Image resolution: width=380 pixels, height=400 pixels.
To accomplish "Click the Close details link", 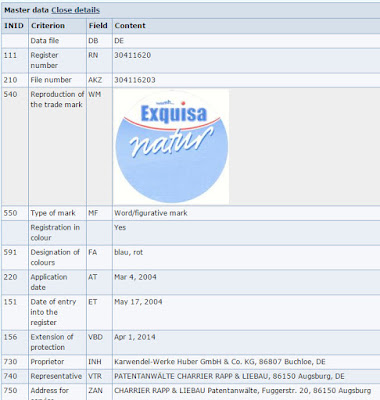I will tap(75, 10).
